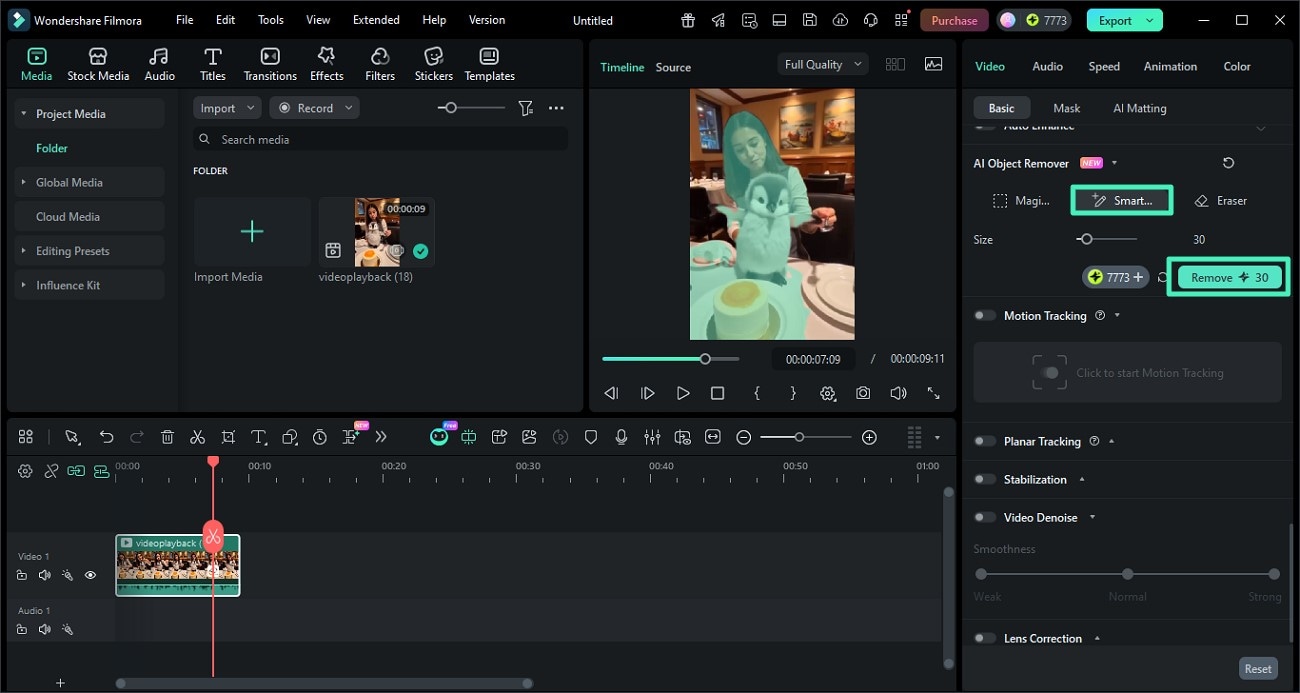Image resolution: width=1300 pixels, height=693 pixels.
Task: Click the Speed clock icon in the toolbar
Action: point(319,437)
